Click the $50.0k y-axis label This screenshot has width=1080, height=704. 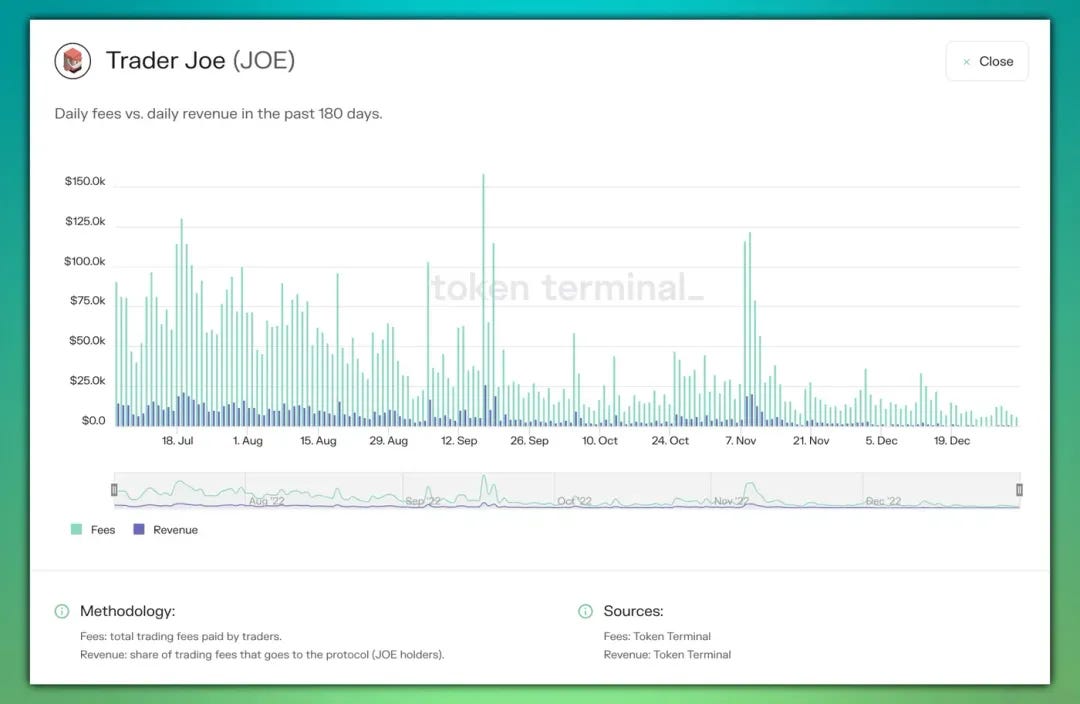pos(87,340)
